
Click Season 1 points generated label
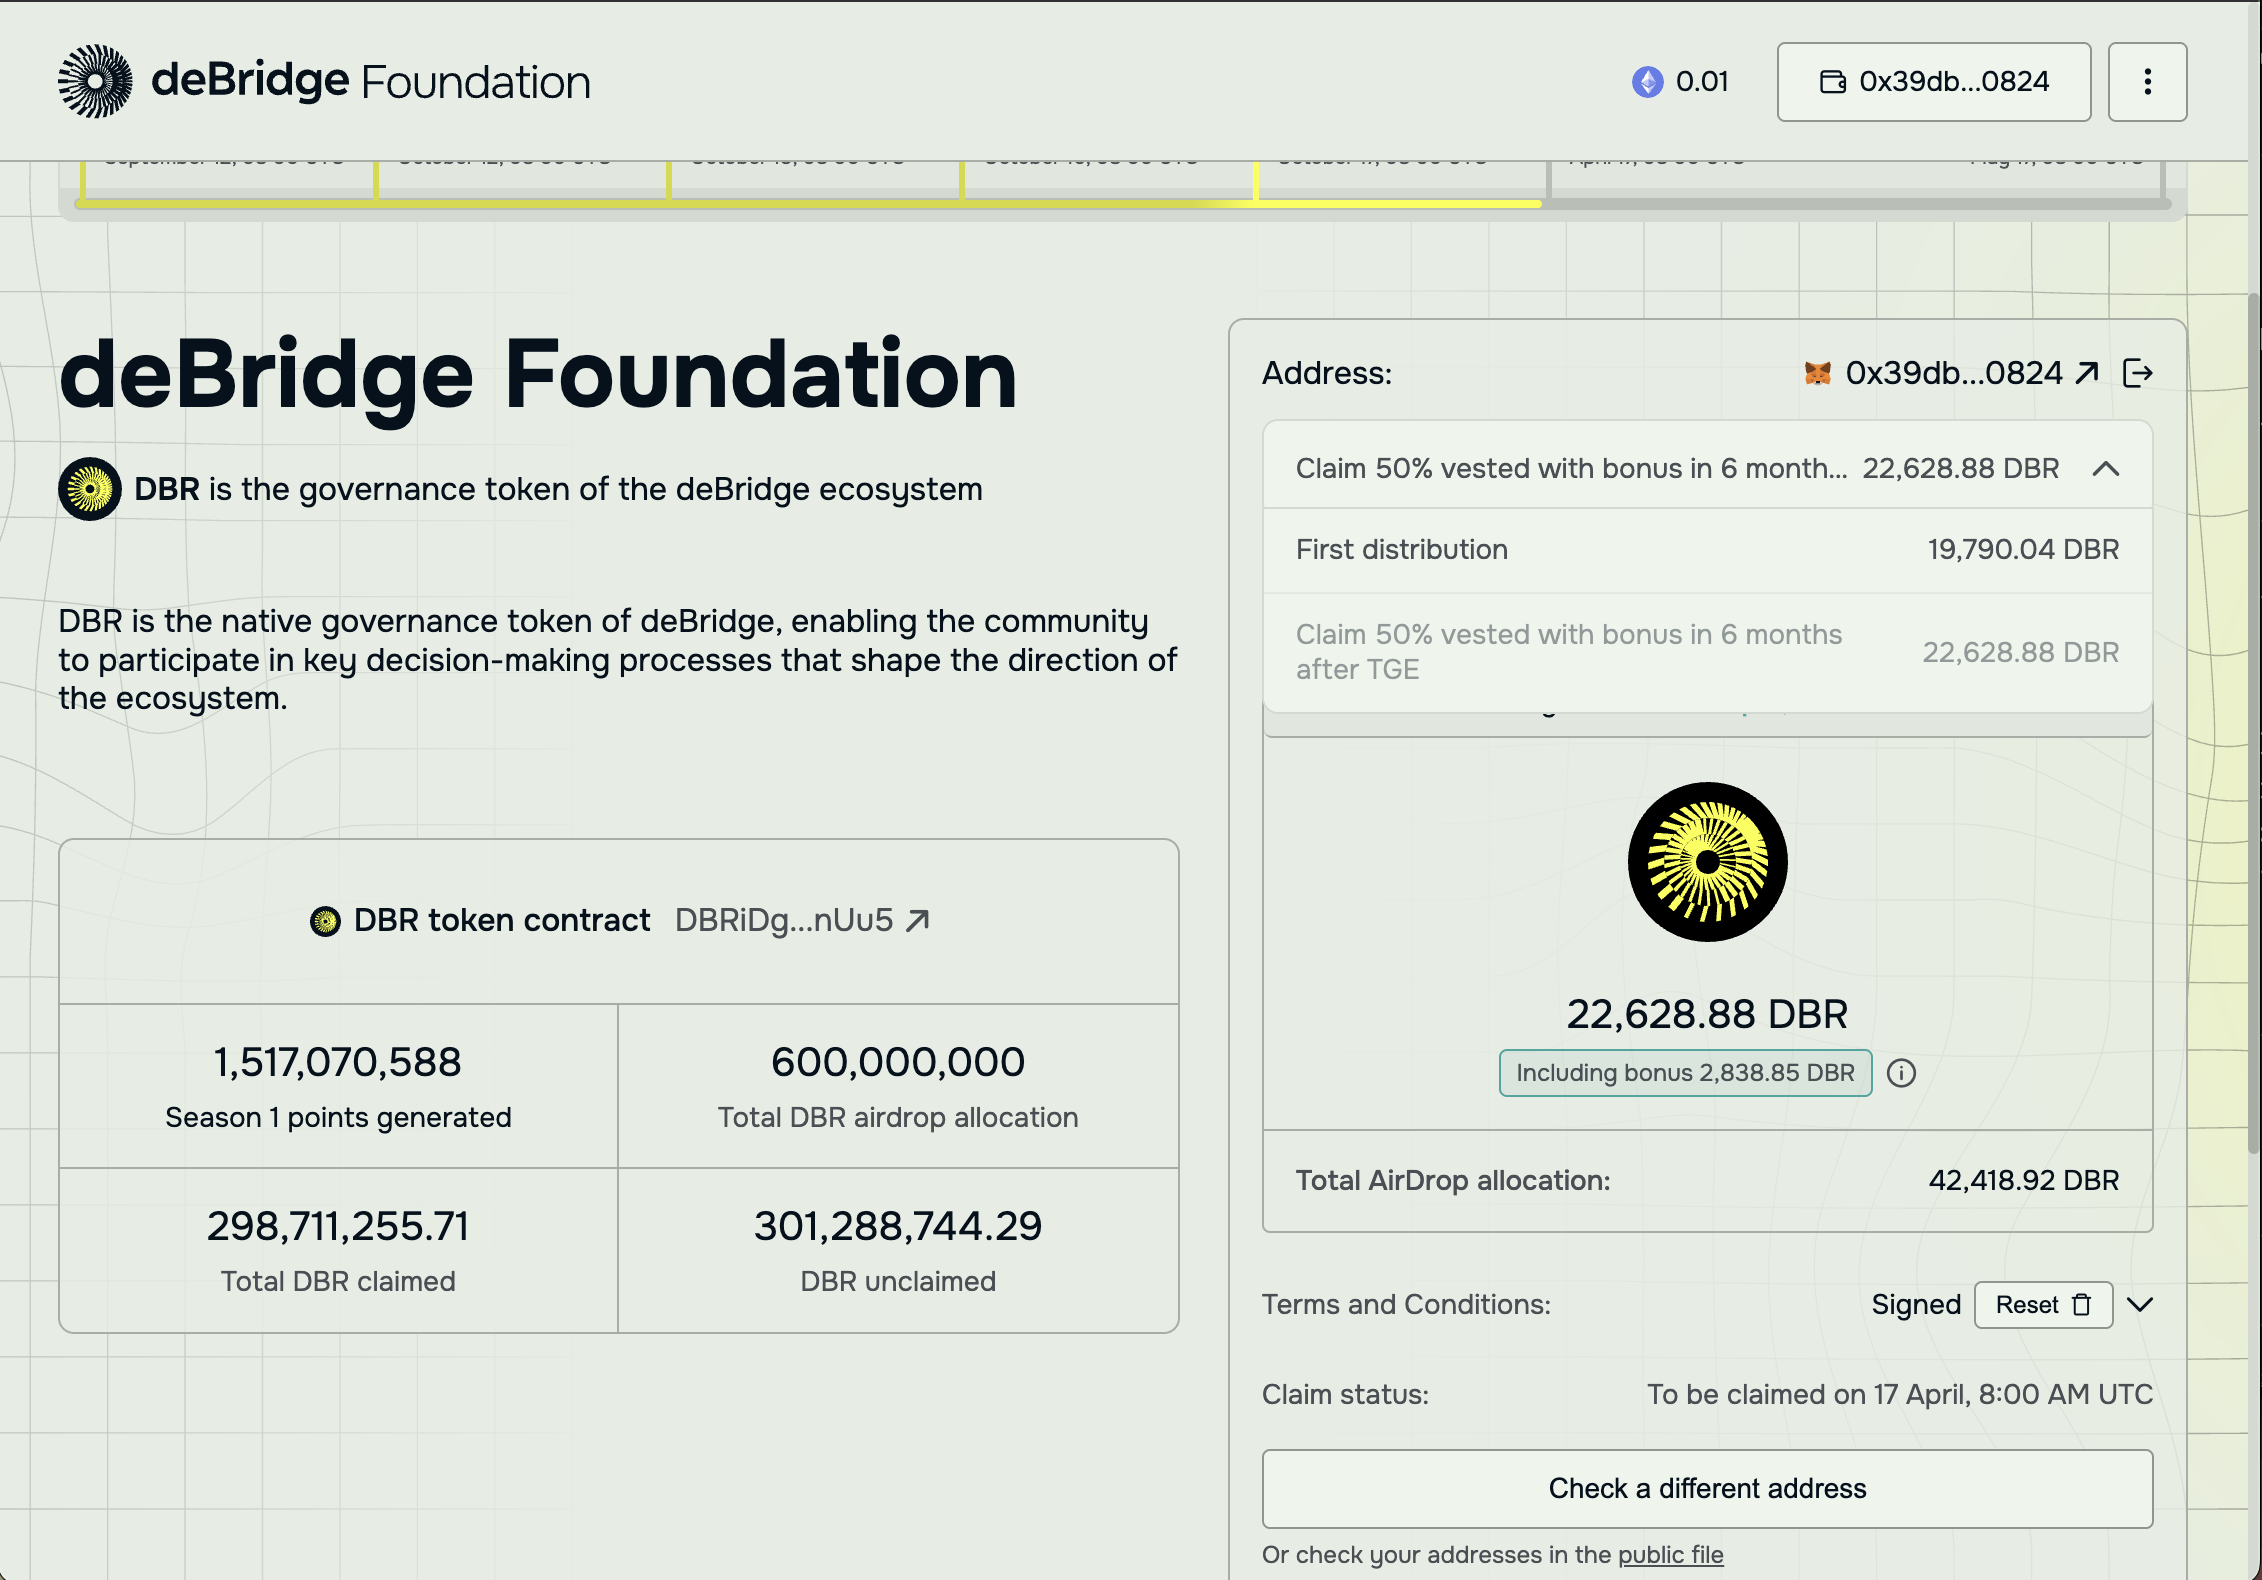(x=338, y=1117)
